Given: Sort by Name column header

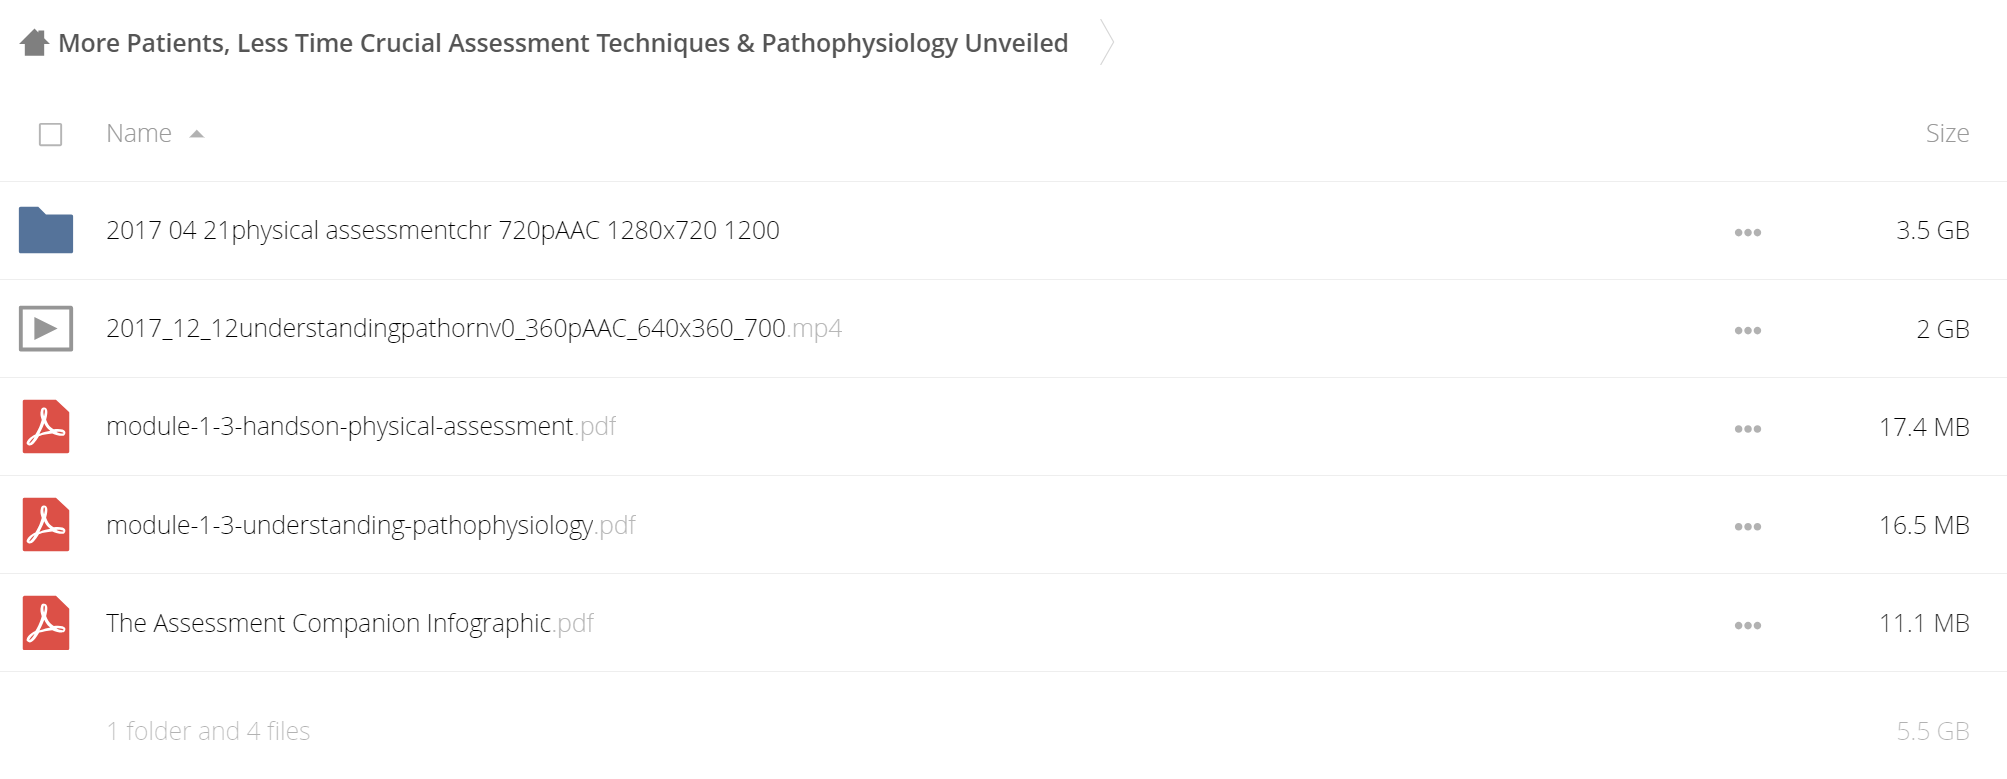Looking at the screenshot, I should 139,133.
